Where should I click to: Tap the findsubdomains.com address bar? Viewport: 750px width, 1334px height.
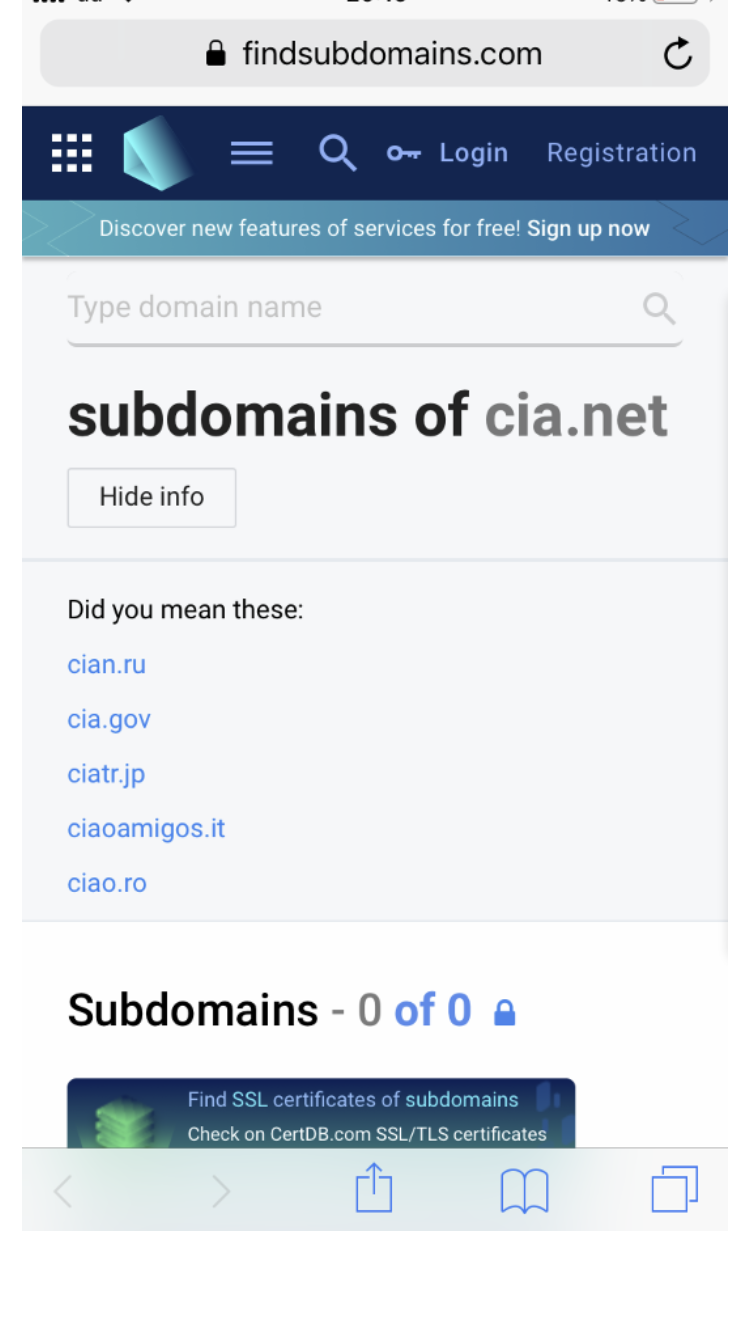tap(375, 54)
